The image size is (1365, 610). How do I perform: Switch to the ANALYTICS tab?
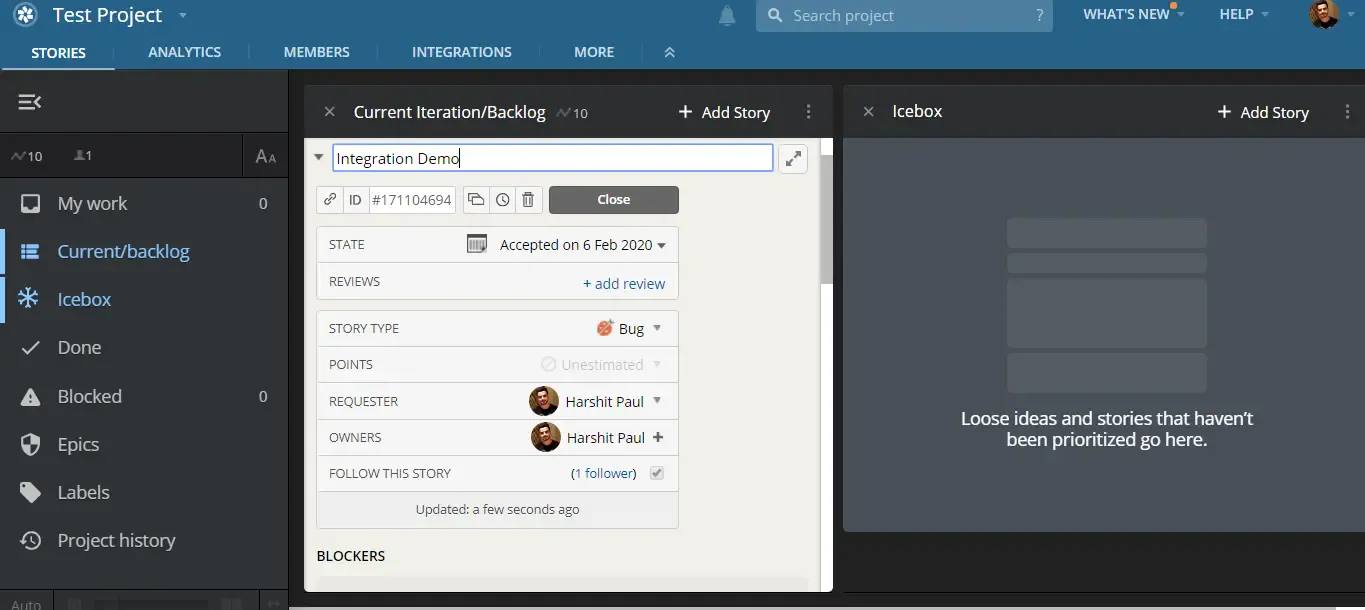(x=184, y=51)
